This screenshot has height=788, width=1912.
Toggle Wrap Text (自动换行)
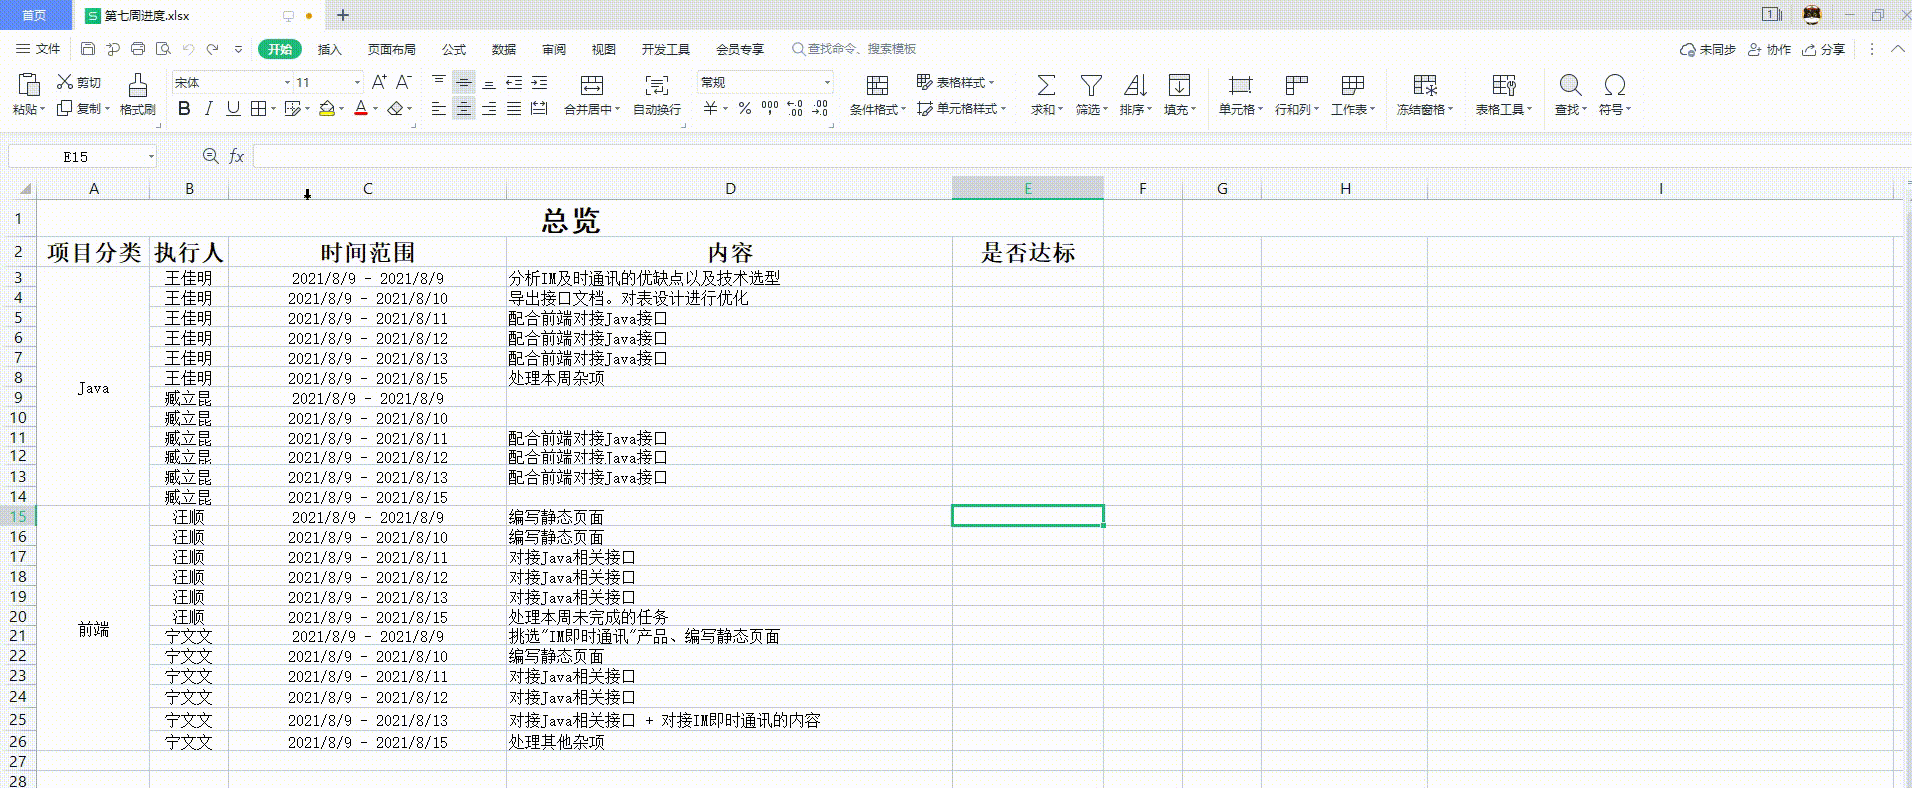click(x=656, y=85)
